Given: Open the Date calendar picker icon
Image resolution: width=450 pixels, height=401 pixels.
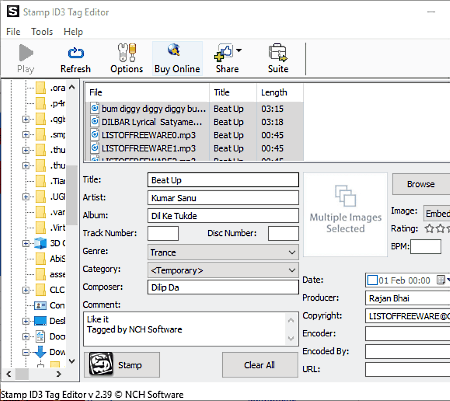Looking at the screenshot, I should click(x=441, y=280).
